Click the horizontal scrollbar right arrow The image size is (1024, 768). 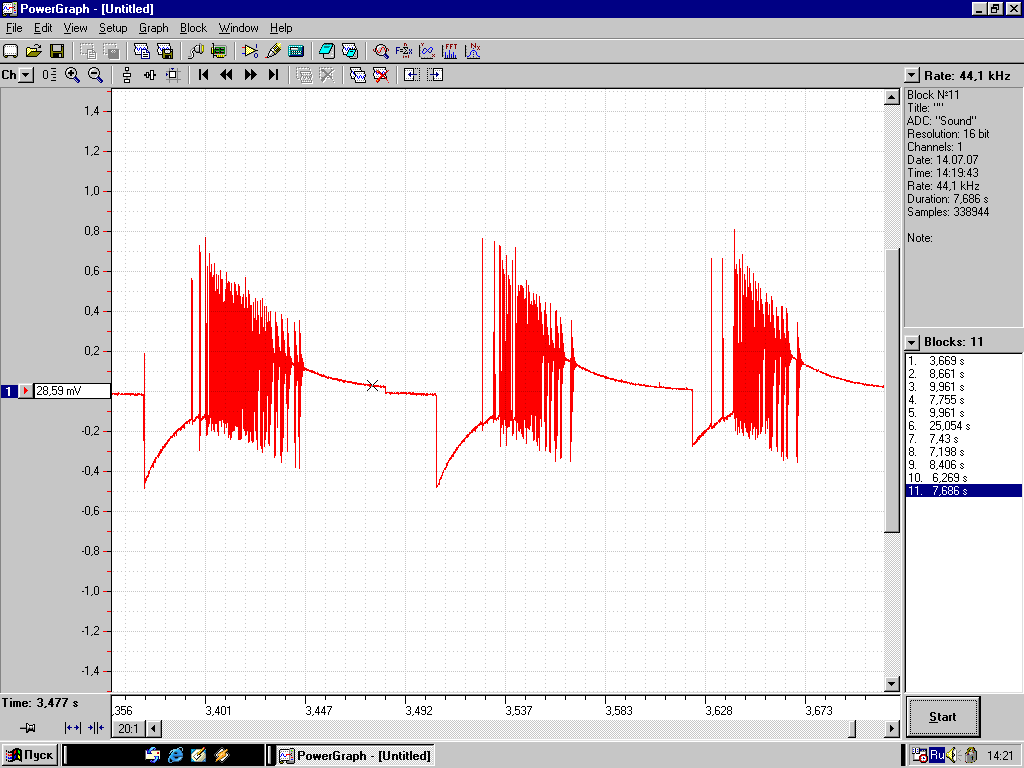pyautogui.click(x=891, y=728)
